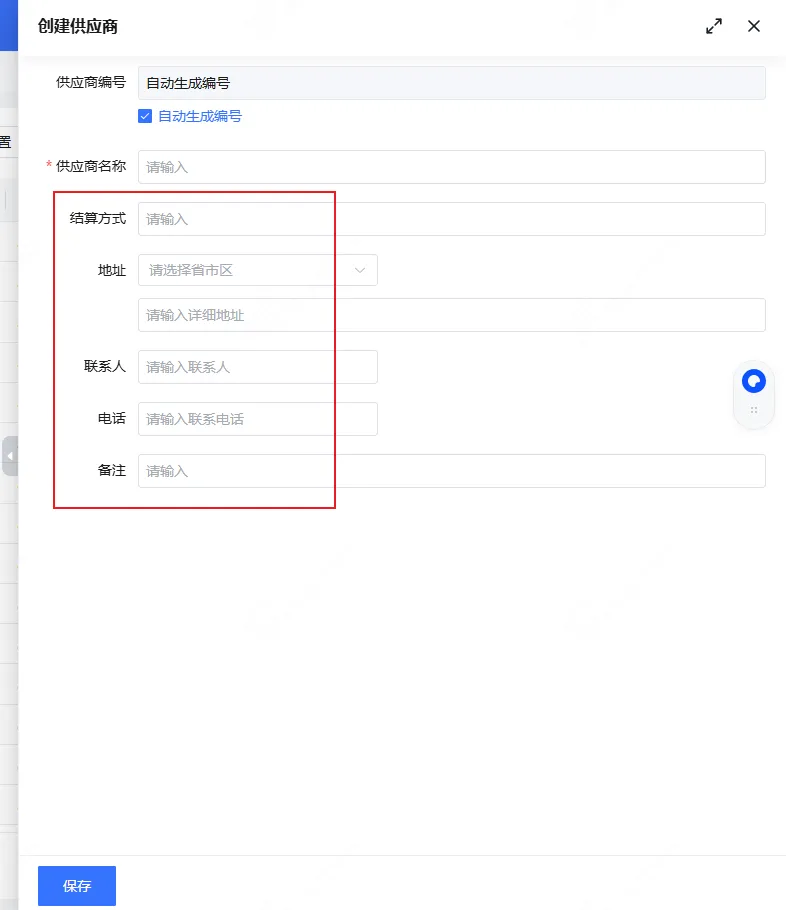Click the left sidebar collapse arrow handle
786x910 pixels.
click(x=10, y=456)
